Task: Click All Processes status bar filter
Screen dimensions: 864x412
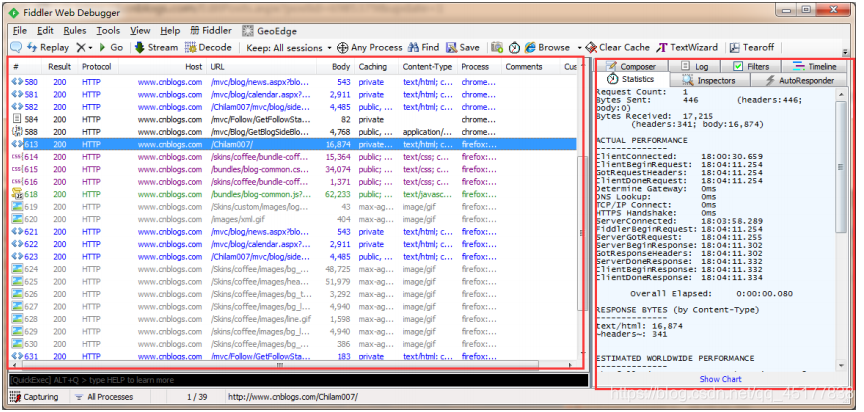Action: [x=105, y=397]
